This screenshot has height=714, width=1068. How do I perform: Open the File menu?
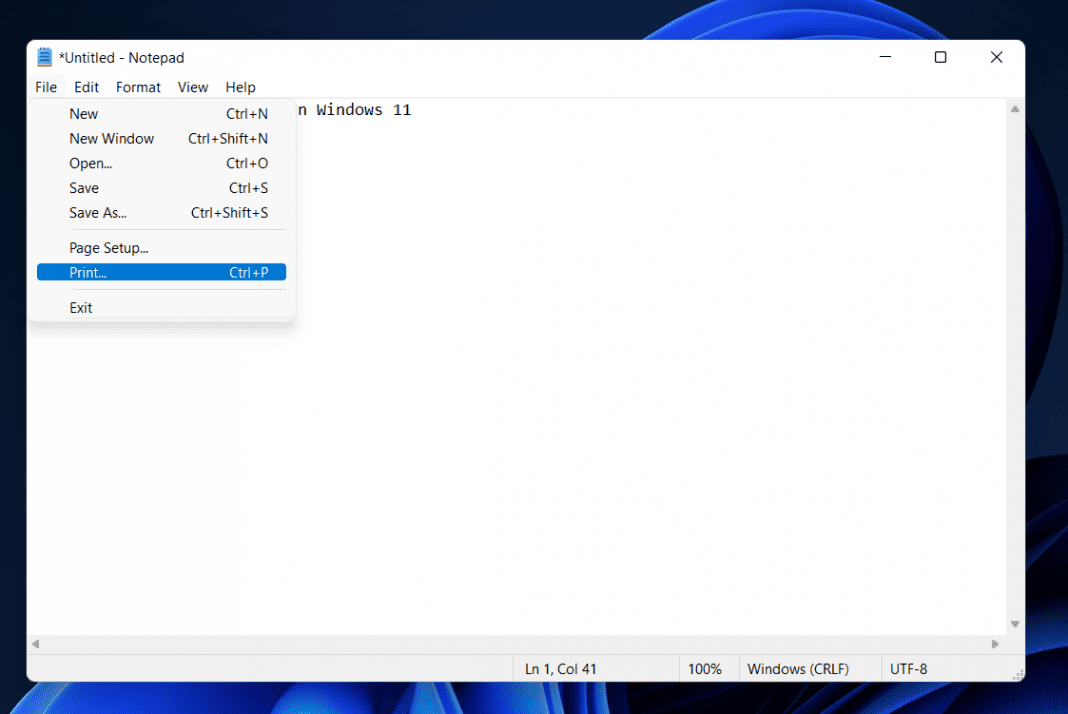46,87
